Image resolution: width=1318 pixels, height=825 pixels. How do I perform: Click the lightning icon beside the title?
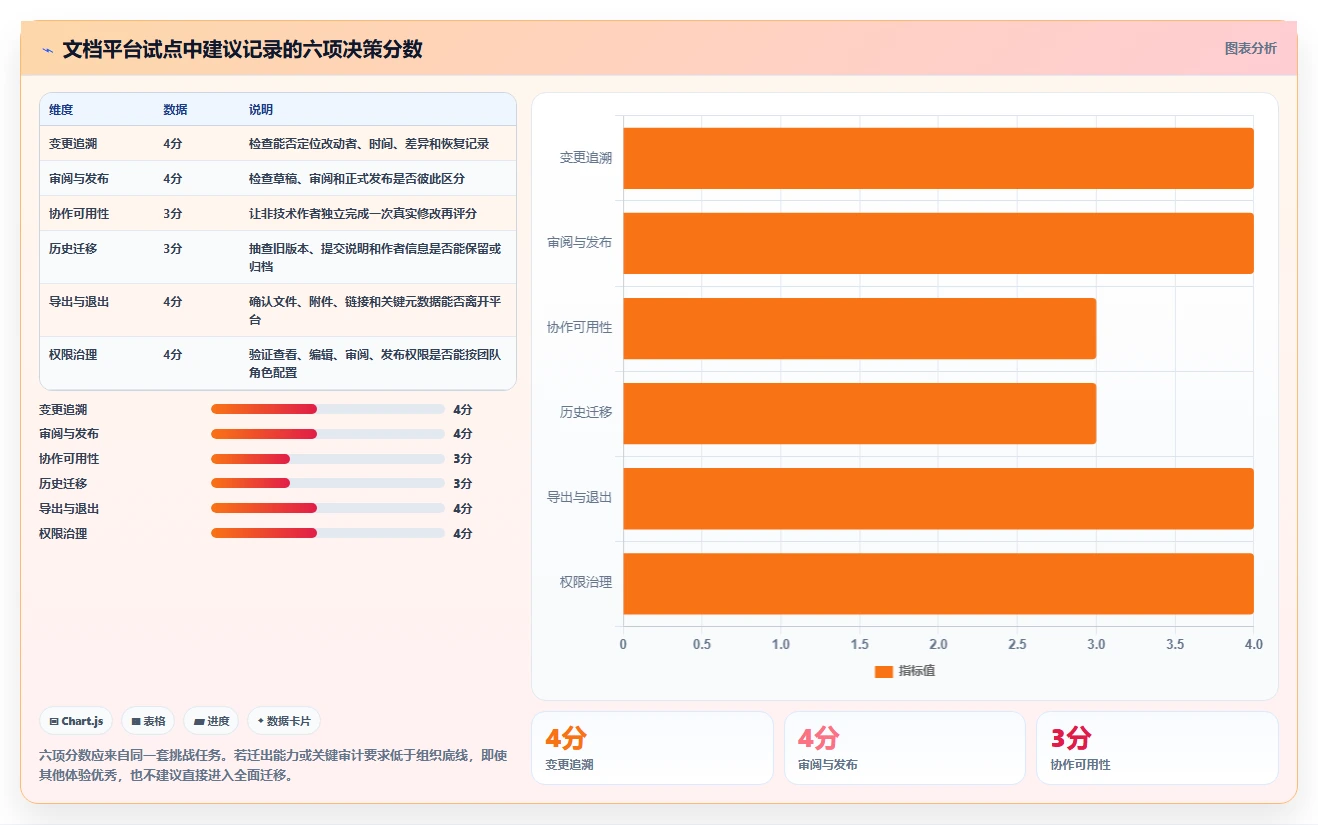[x=47, y=49]
